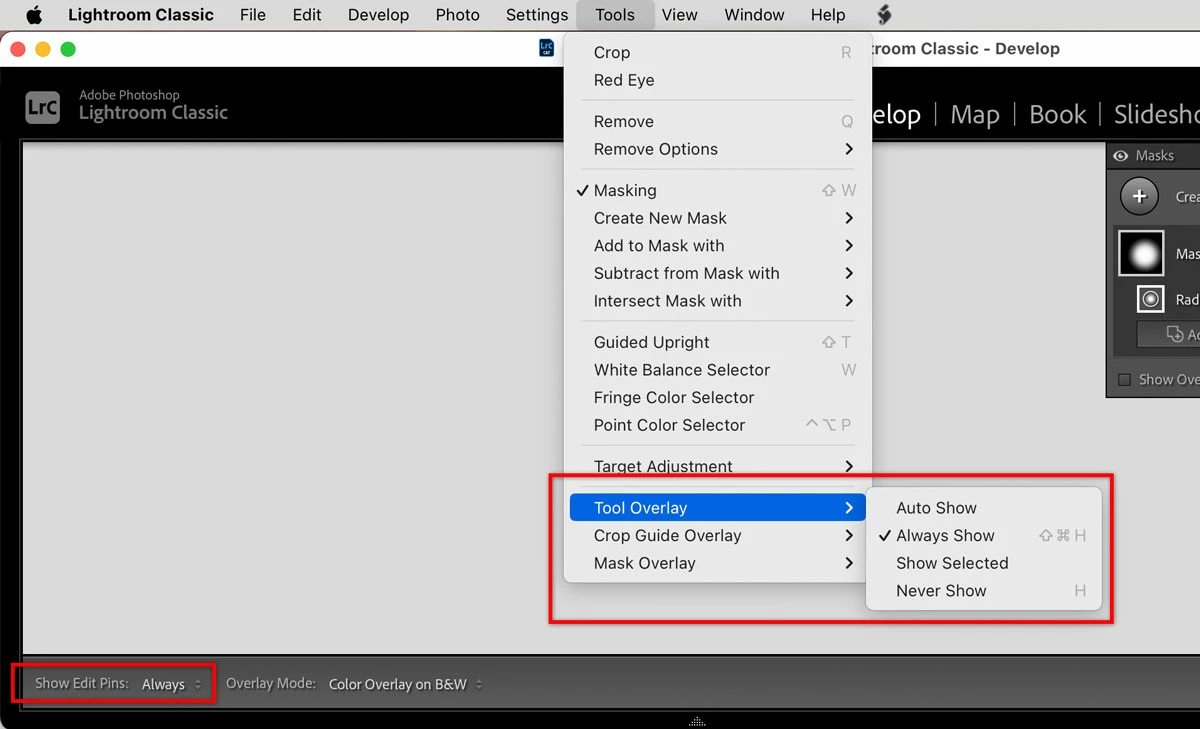Open the Edit menu
The image size is (1200, 729).
click(x=307, y=15)
